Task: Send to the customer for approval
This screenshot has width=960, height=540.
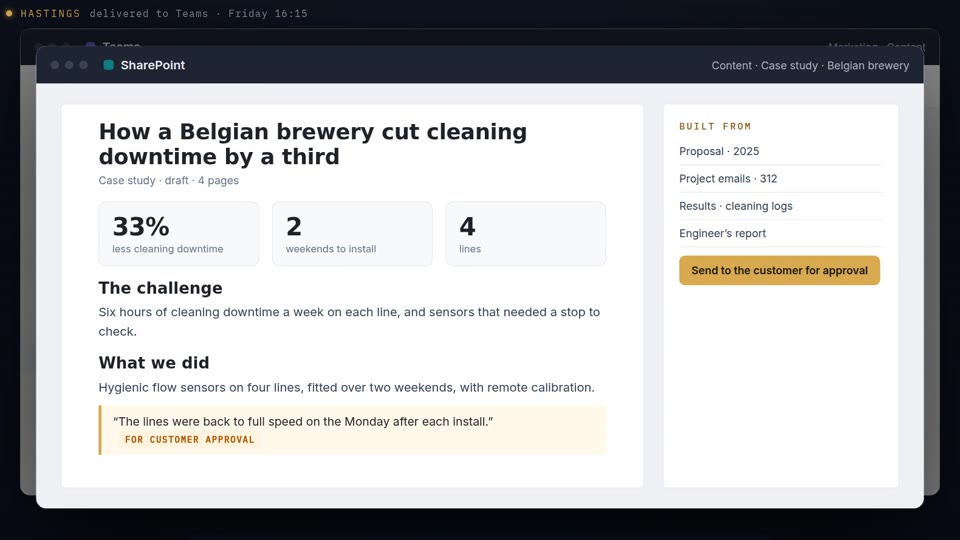Action: [779, 270]
